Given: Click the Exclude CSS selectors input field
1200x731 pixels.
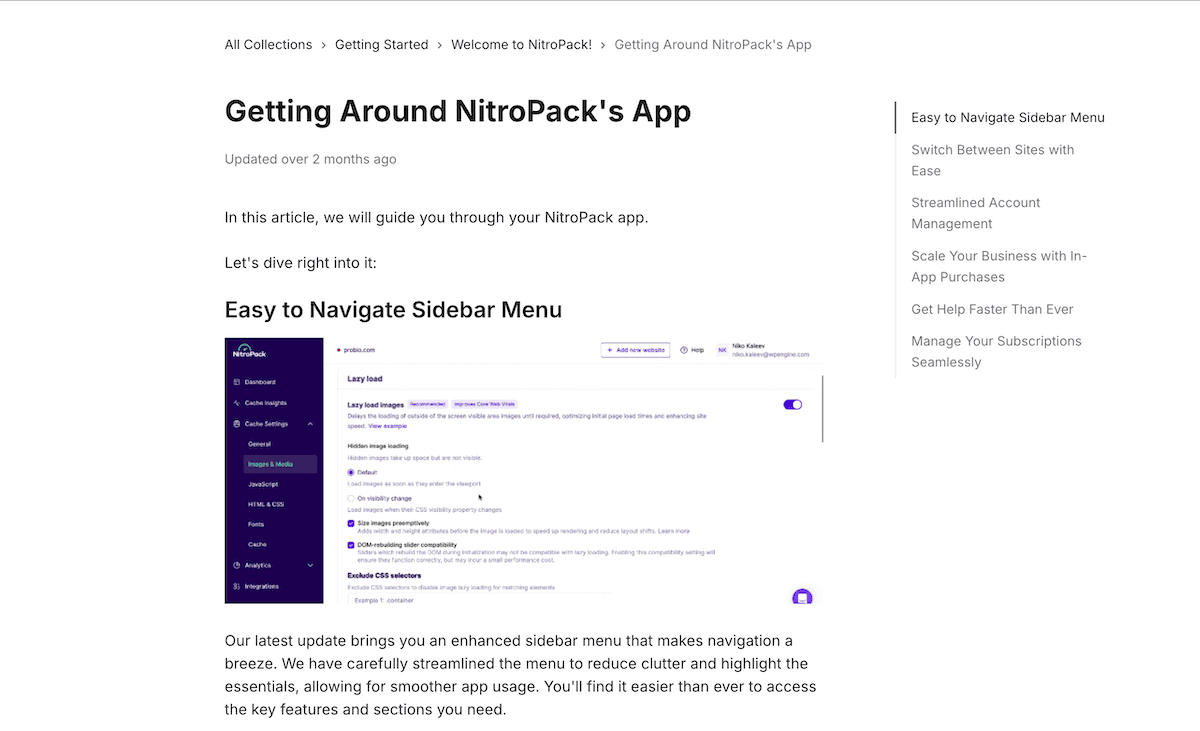Looking at the screenshot, I should click(479, 598).
